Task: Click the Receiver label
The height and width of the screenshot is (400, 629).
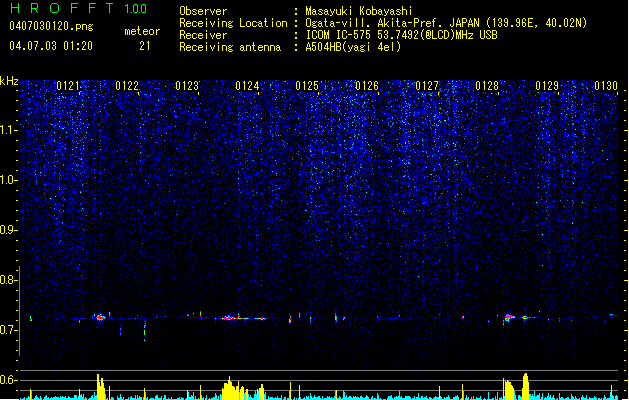Action: tap(203, 35)
